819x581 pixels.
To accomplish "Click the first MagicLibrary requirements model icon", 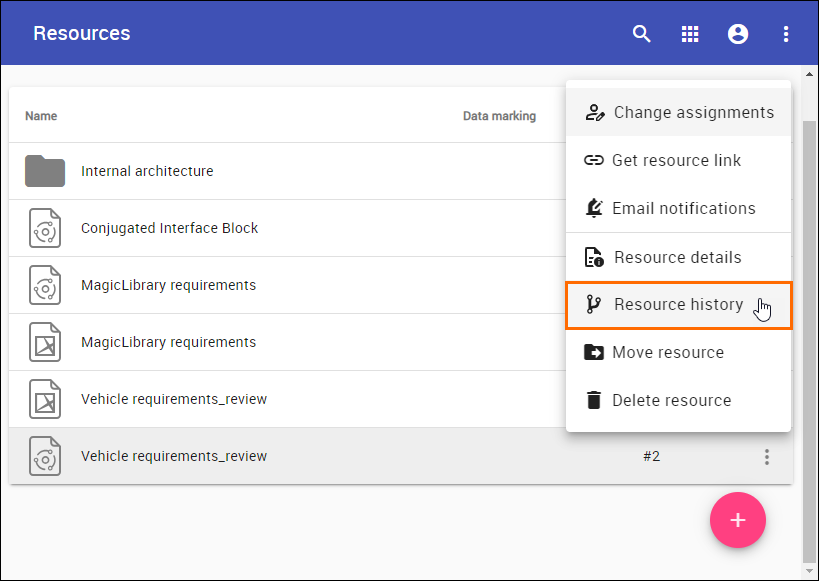I will (45, 285).
